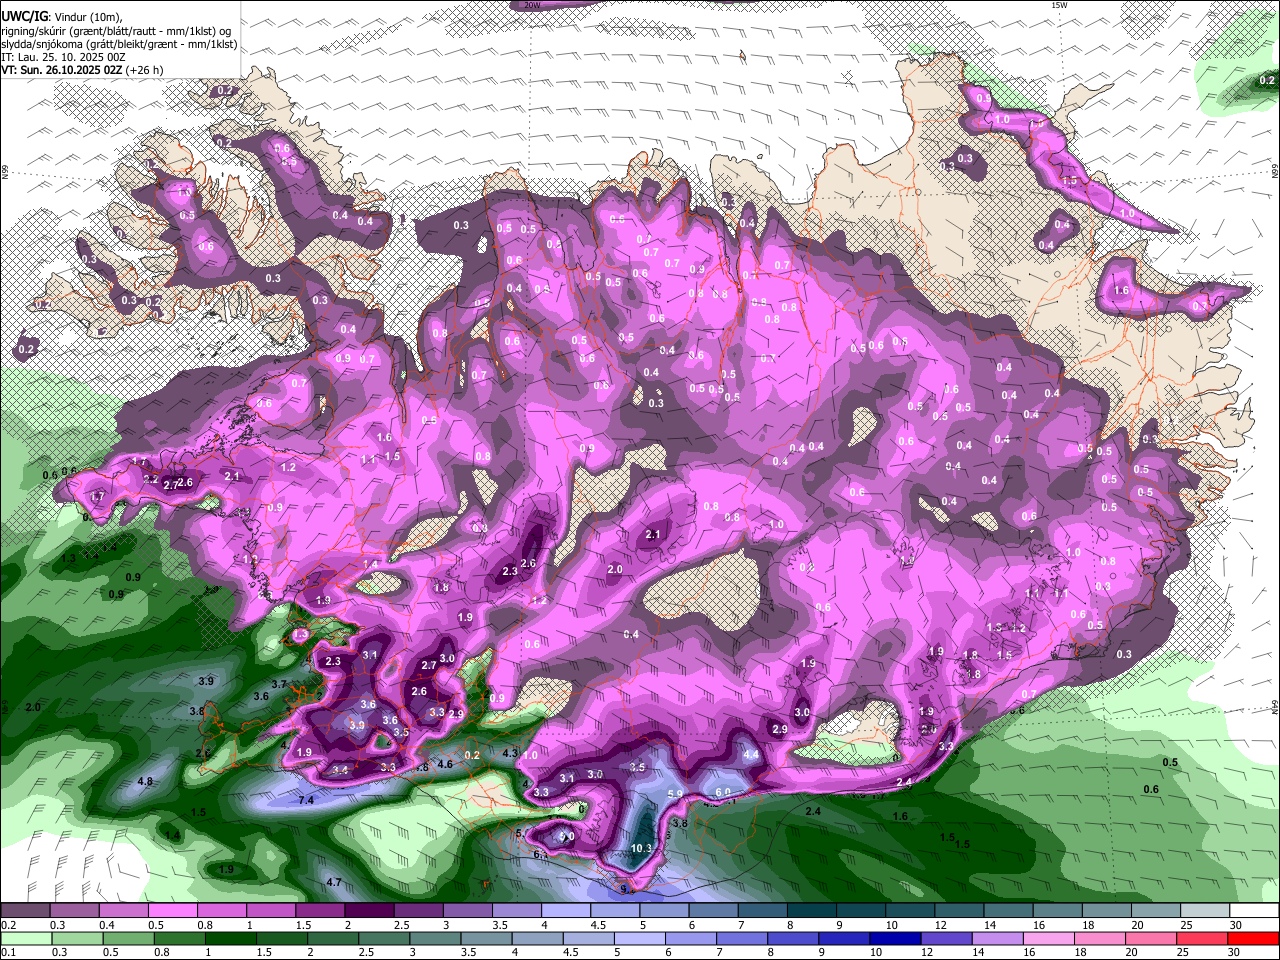Click the '4.6' value on the map

click(x=446, y=764)
